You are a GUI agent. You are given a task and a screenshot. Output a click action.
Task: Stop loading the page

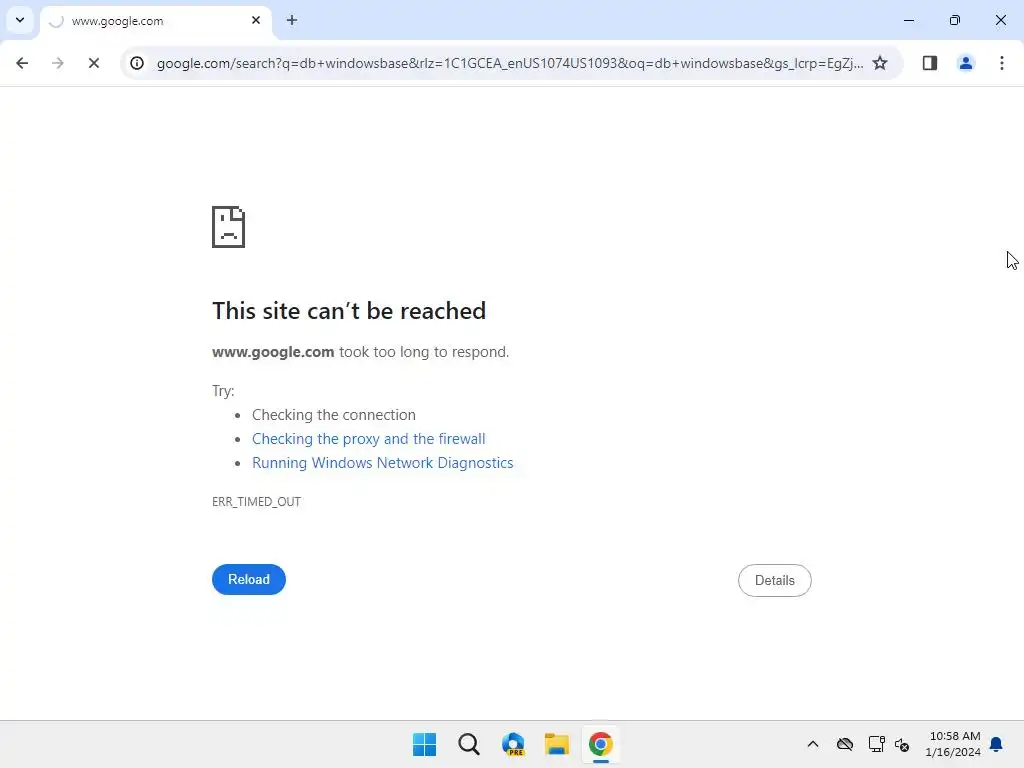[x=93, y=63]
